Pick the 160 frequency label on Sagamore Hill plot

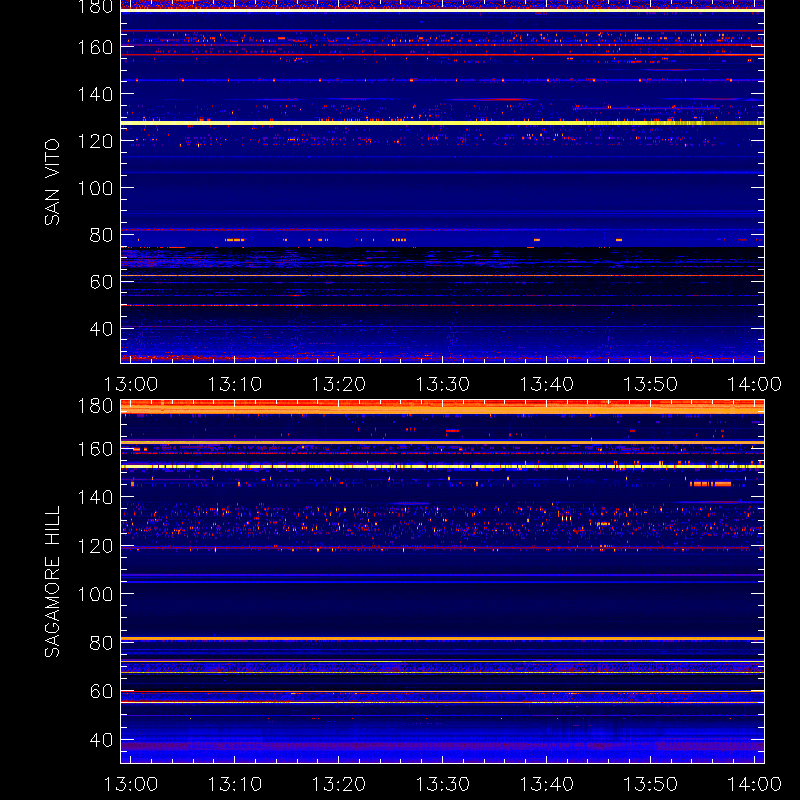[x=95, y=449]
